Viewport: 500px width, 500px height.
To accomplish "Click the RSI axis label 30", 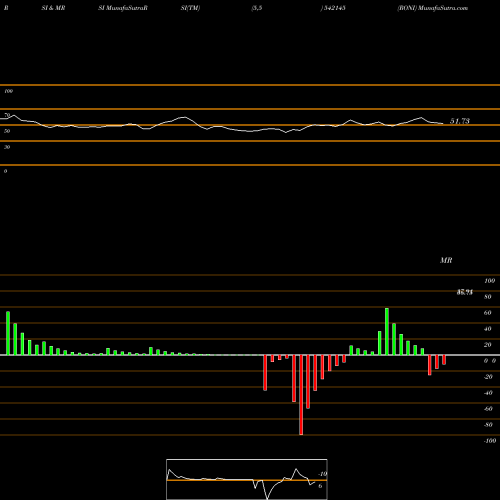I will (x=7, y=147).
